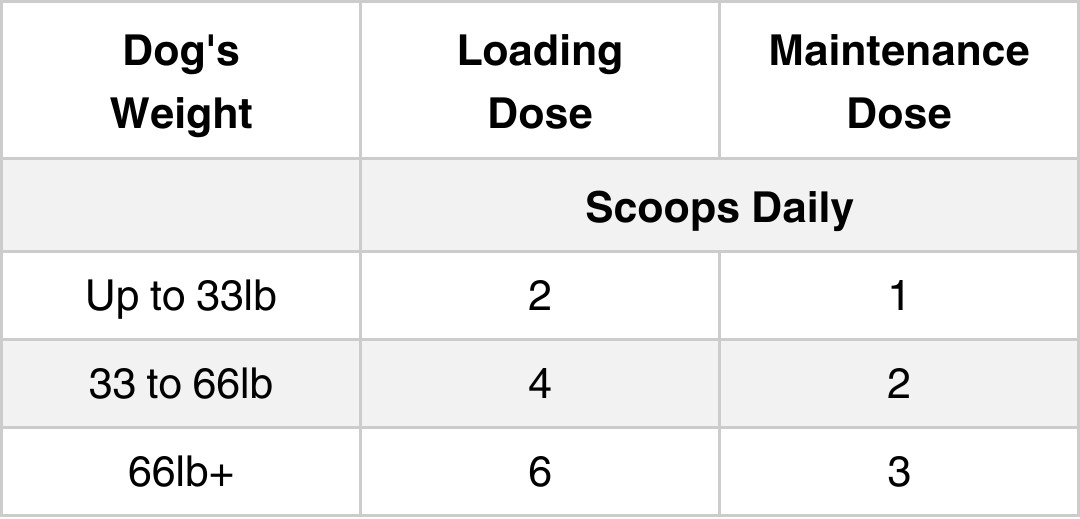This screenshot has width=1080, height=519.
Task: Select loading dose value 4 for 33 to 66lb
Action: pyautogui.click(x=540, y=383)
